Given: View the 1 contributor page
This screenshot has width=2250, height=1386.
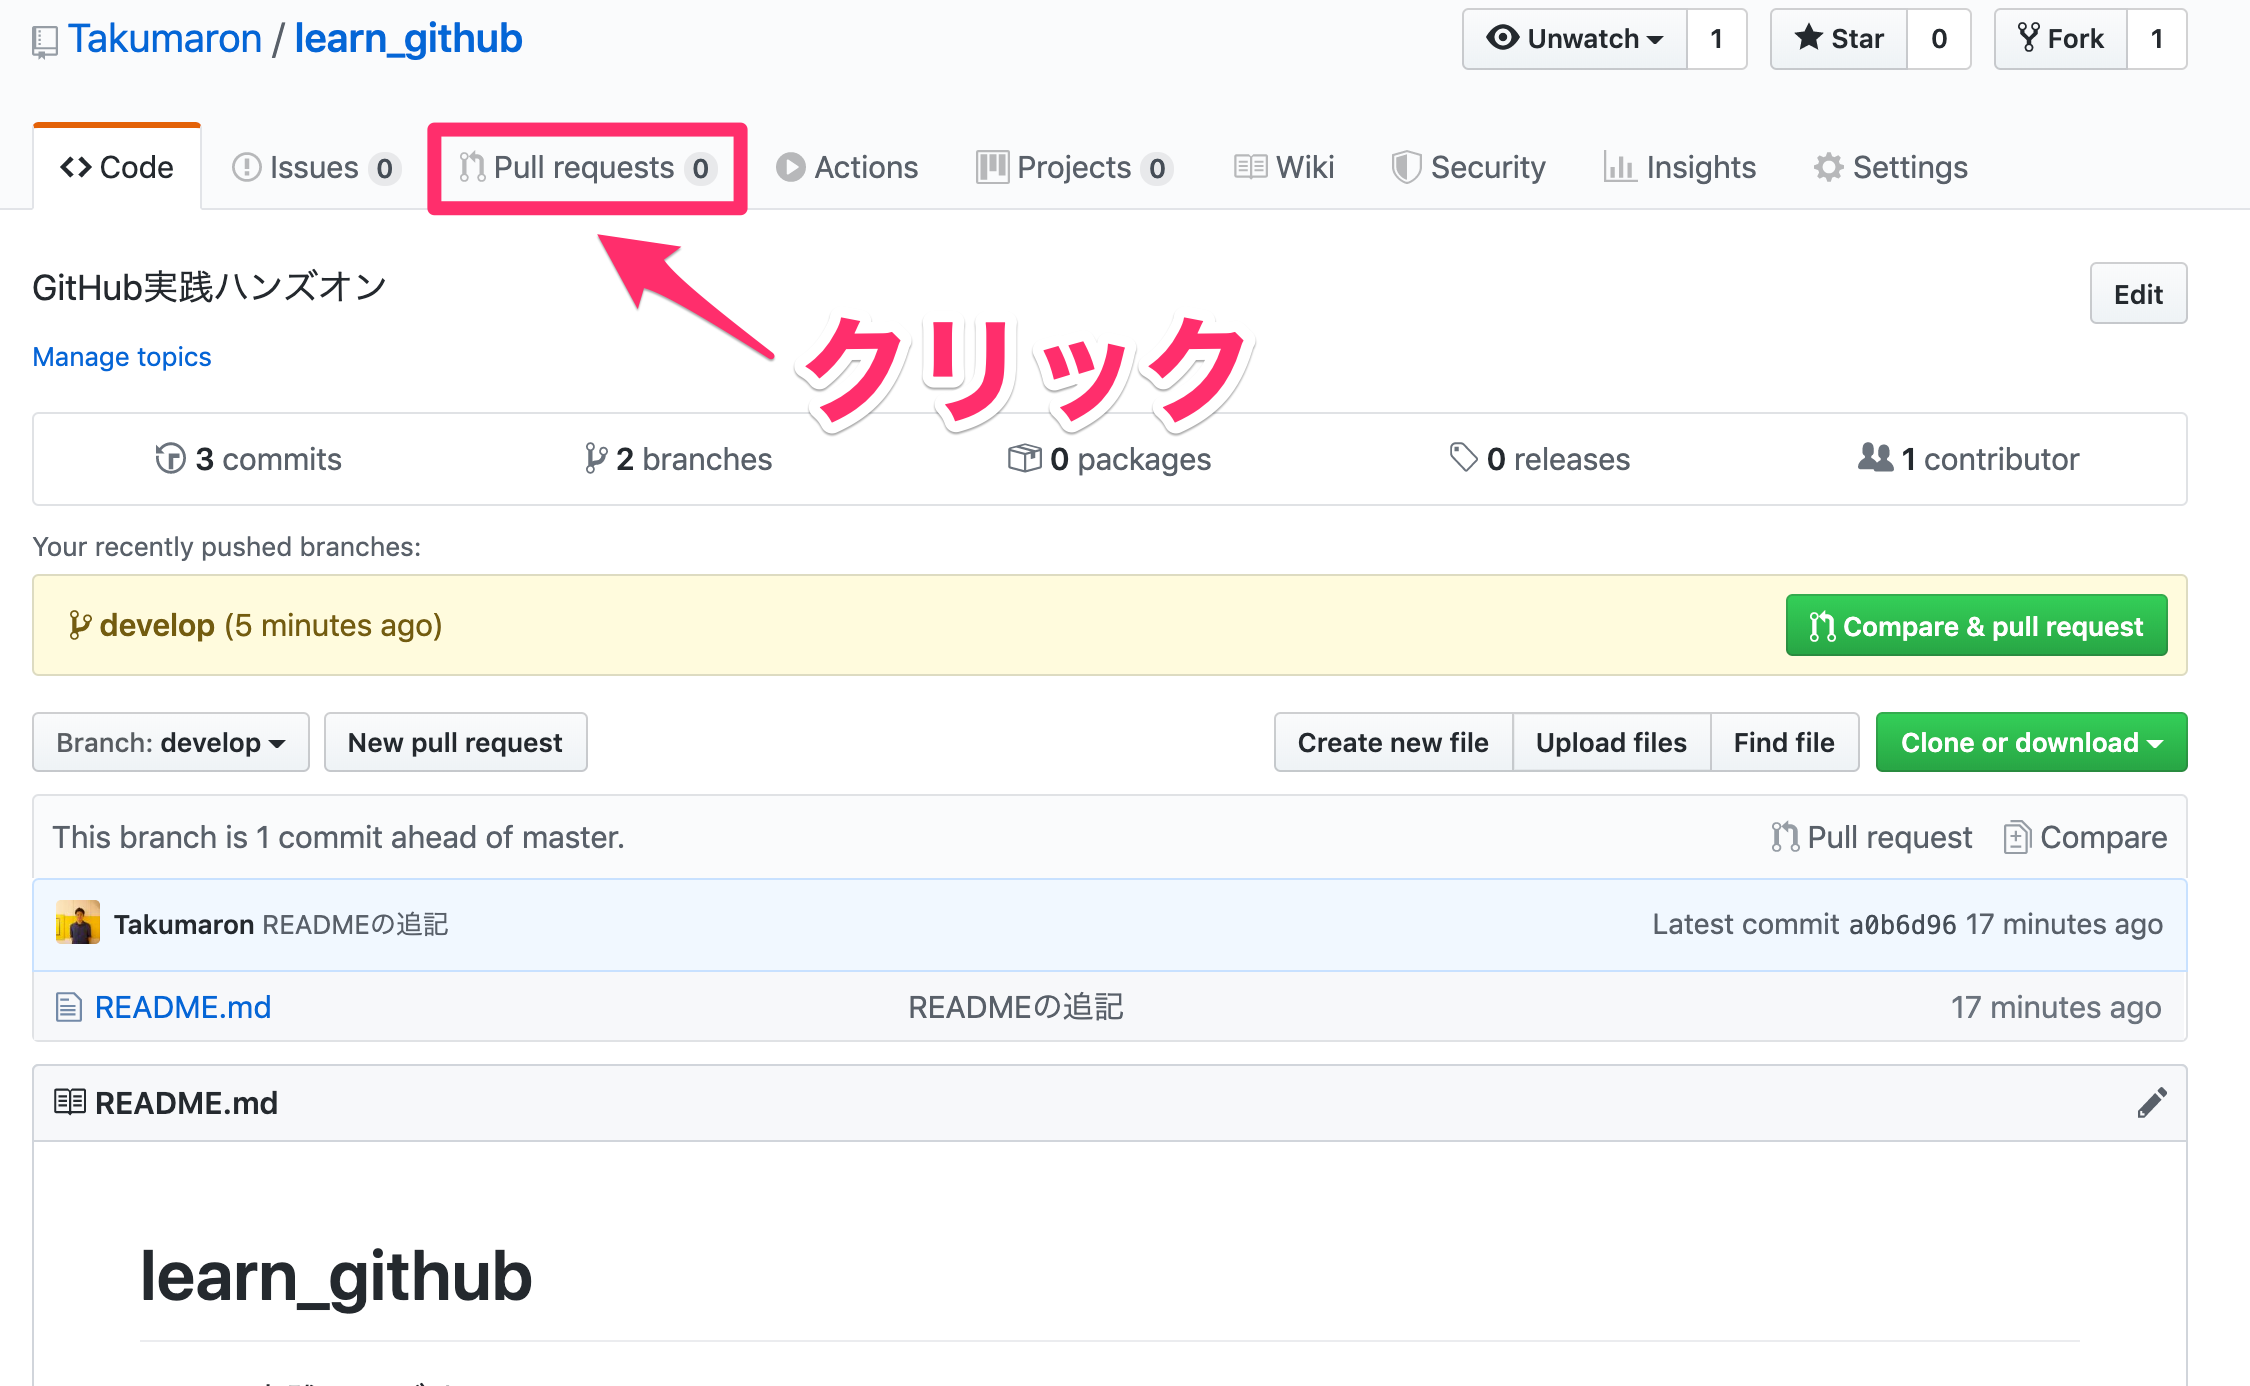Looking at the screenshot, I should tap(1969, 459).
